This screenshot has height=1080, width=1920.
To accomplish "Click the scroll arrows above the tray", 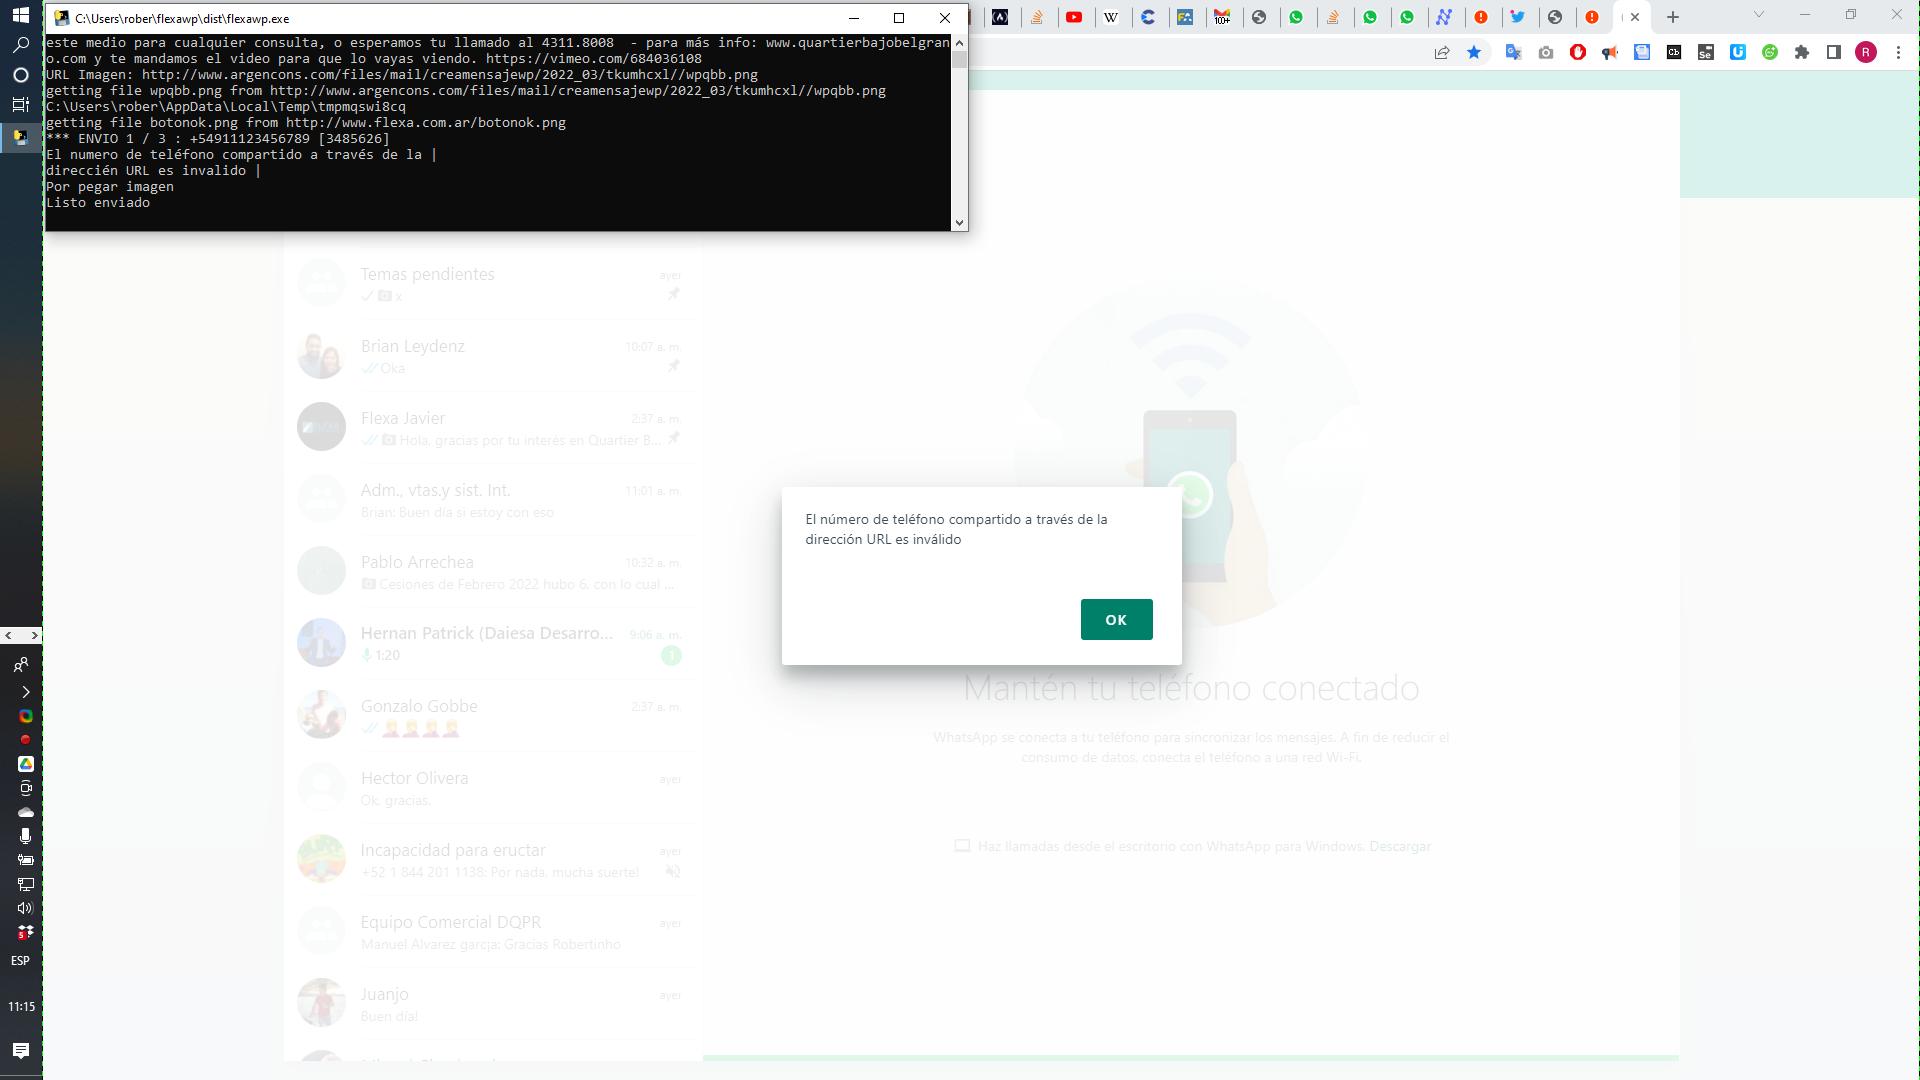I will (21, 636).
